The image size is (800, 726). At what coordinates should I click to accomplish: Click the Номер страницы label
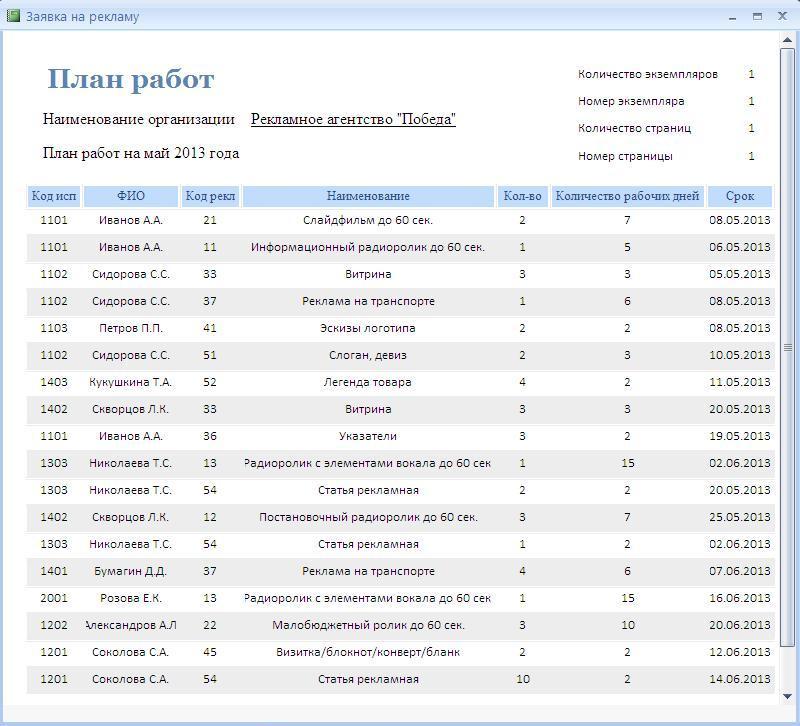click(x=625, y=156)
